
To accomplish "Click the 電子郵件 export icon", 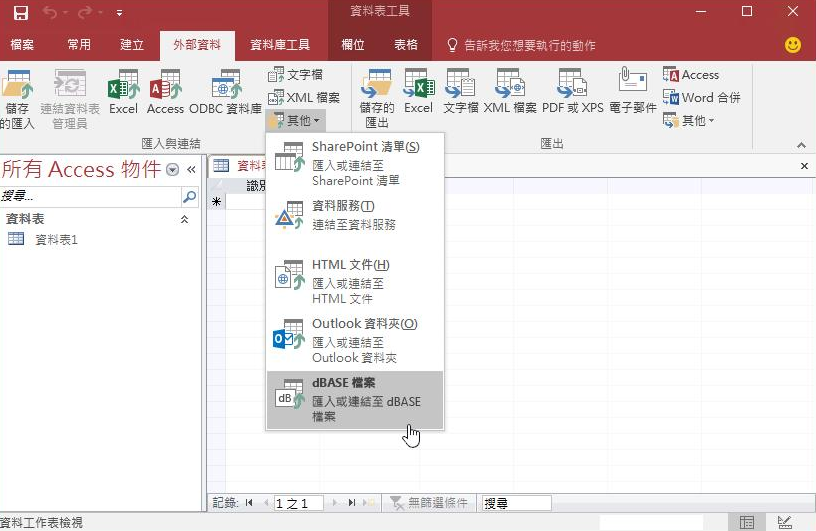I will [x=632, y=92].
